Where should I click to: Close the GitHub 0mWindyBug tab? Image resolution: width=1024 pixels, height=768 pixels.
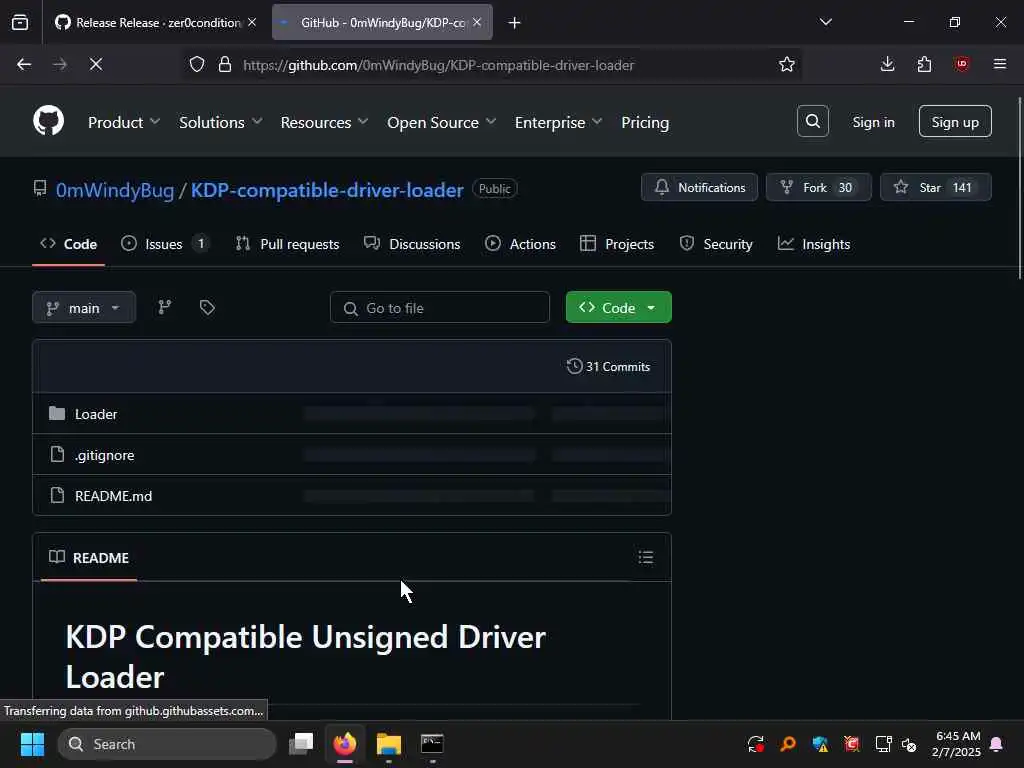[477, 22]
